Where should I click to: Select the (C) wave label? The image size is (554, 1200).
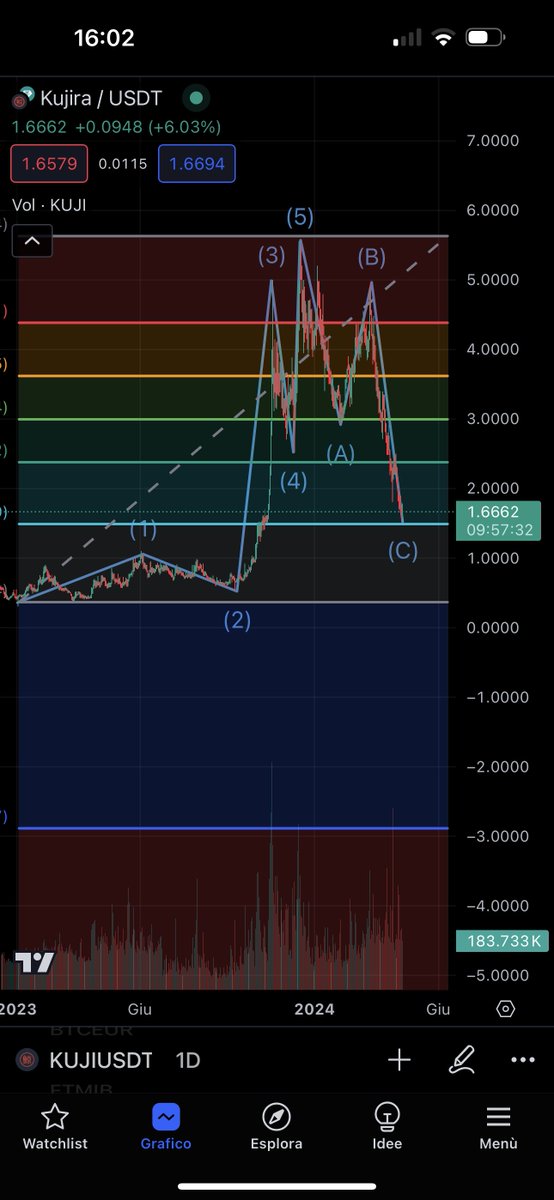(x=403, y=550)
